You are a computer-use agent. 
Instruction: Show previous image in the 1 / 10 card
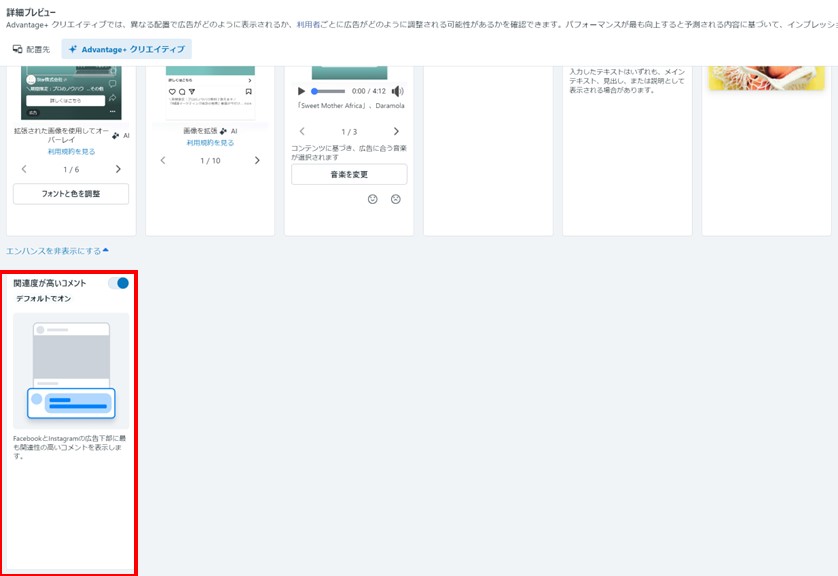tap(163, 160)
